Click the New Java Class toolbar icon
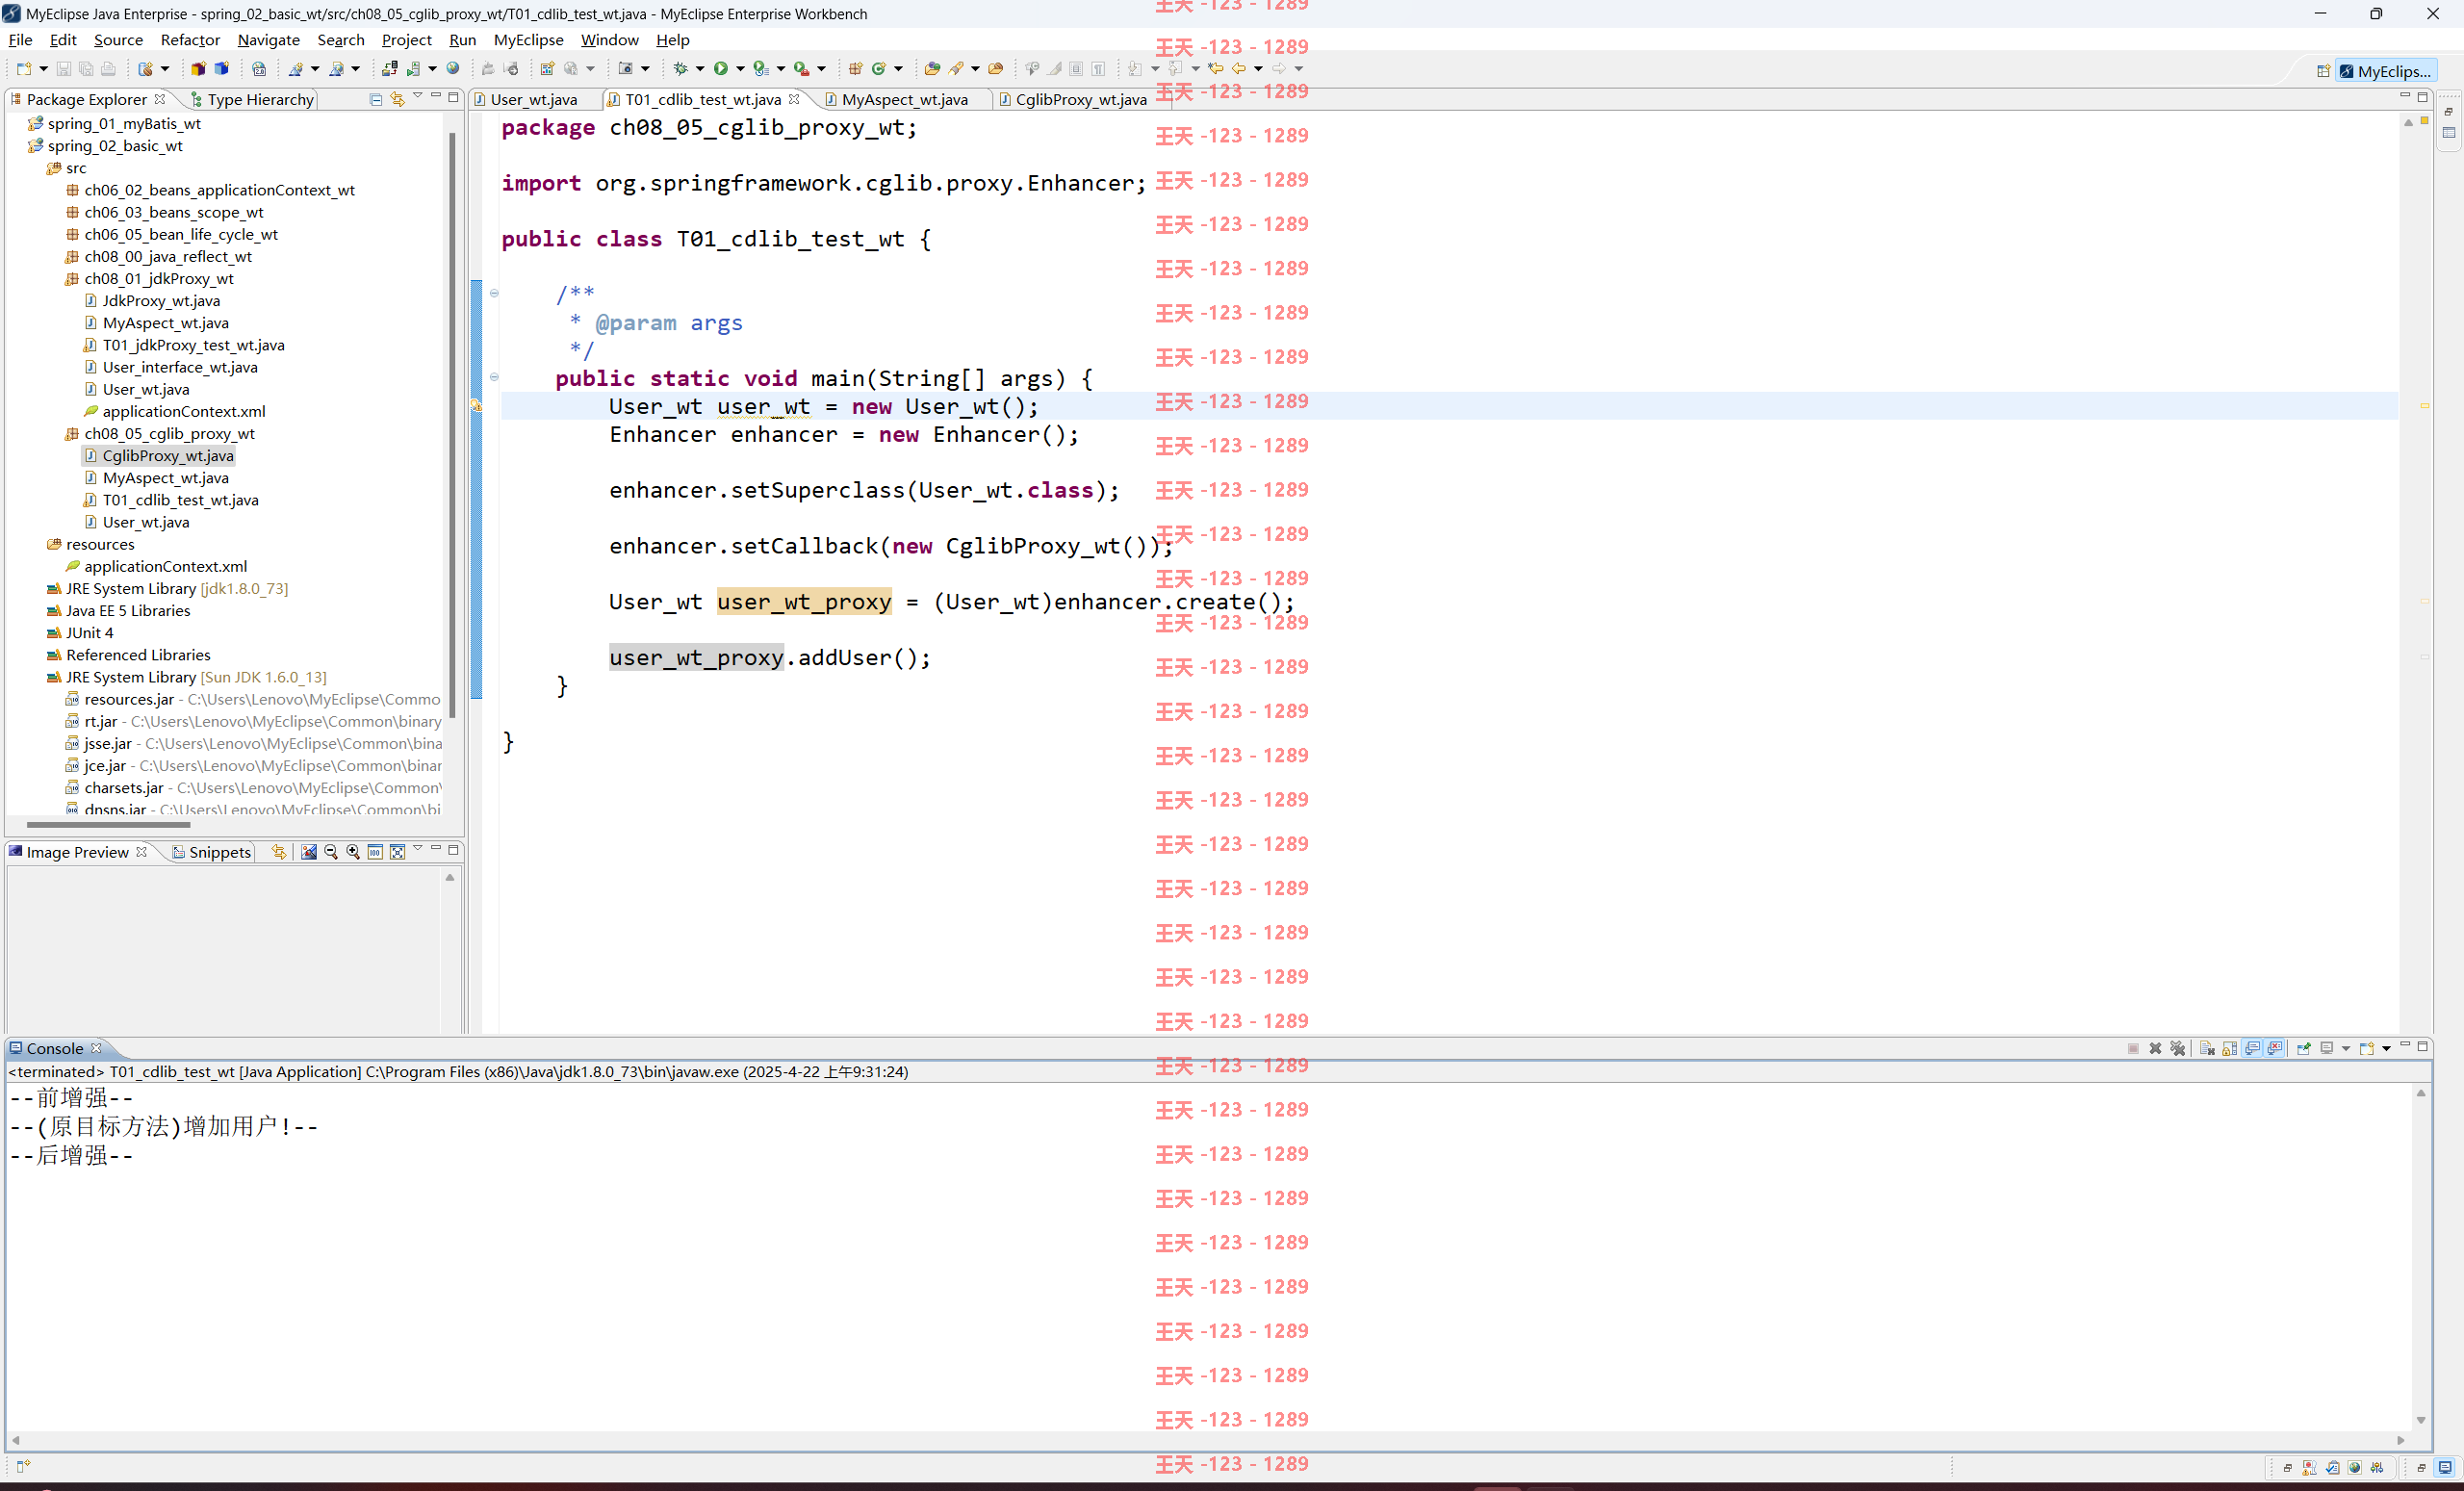Viewport: 2464px width, 1491px height. (879, 69)
